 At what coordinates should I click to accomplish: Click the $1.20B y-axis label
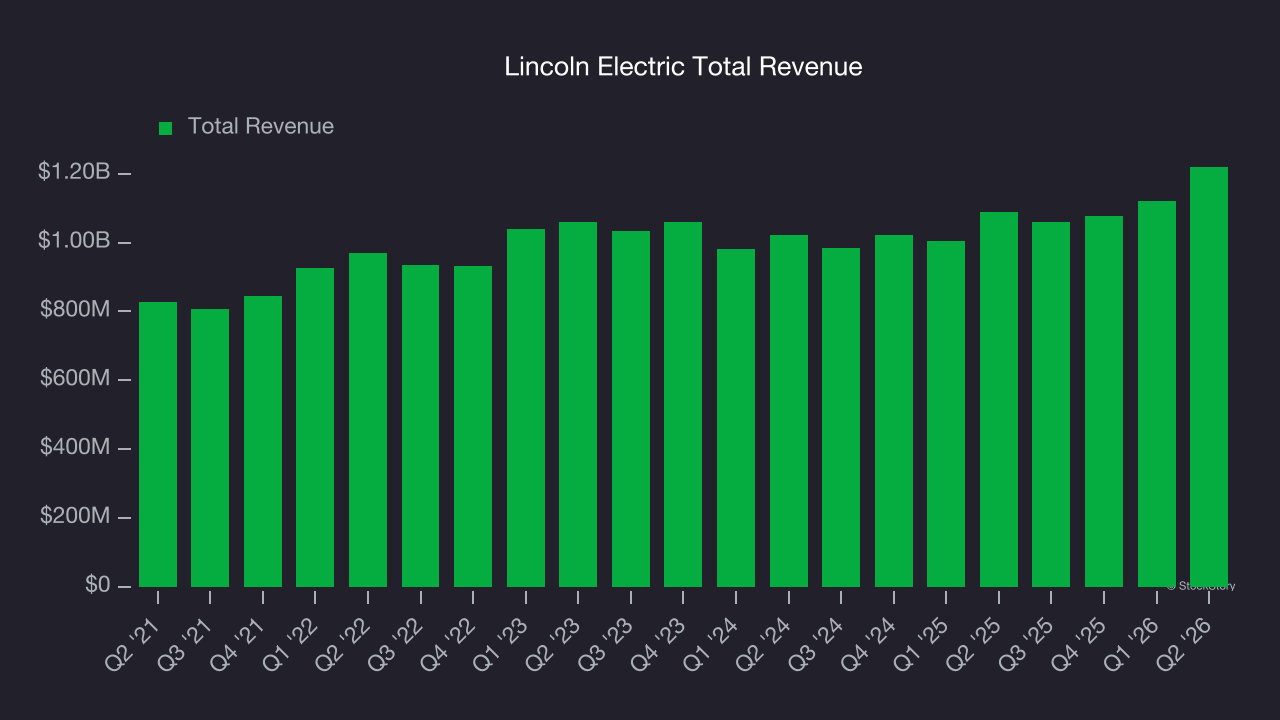(74, 172)
